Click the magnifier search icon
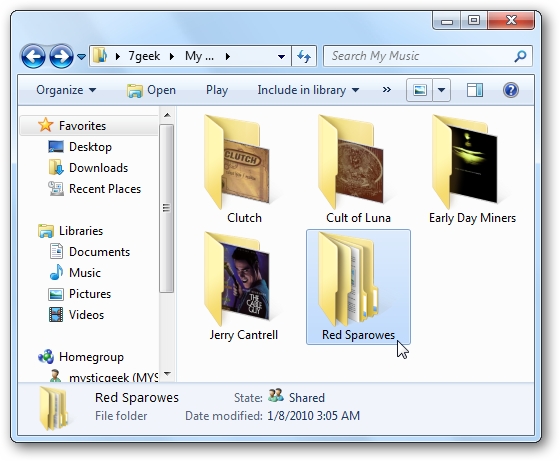Screen dimensions: 560x461 click(520, 56)
